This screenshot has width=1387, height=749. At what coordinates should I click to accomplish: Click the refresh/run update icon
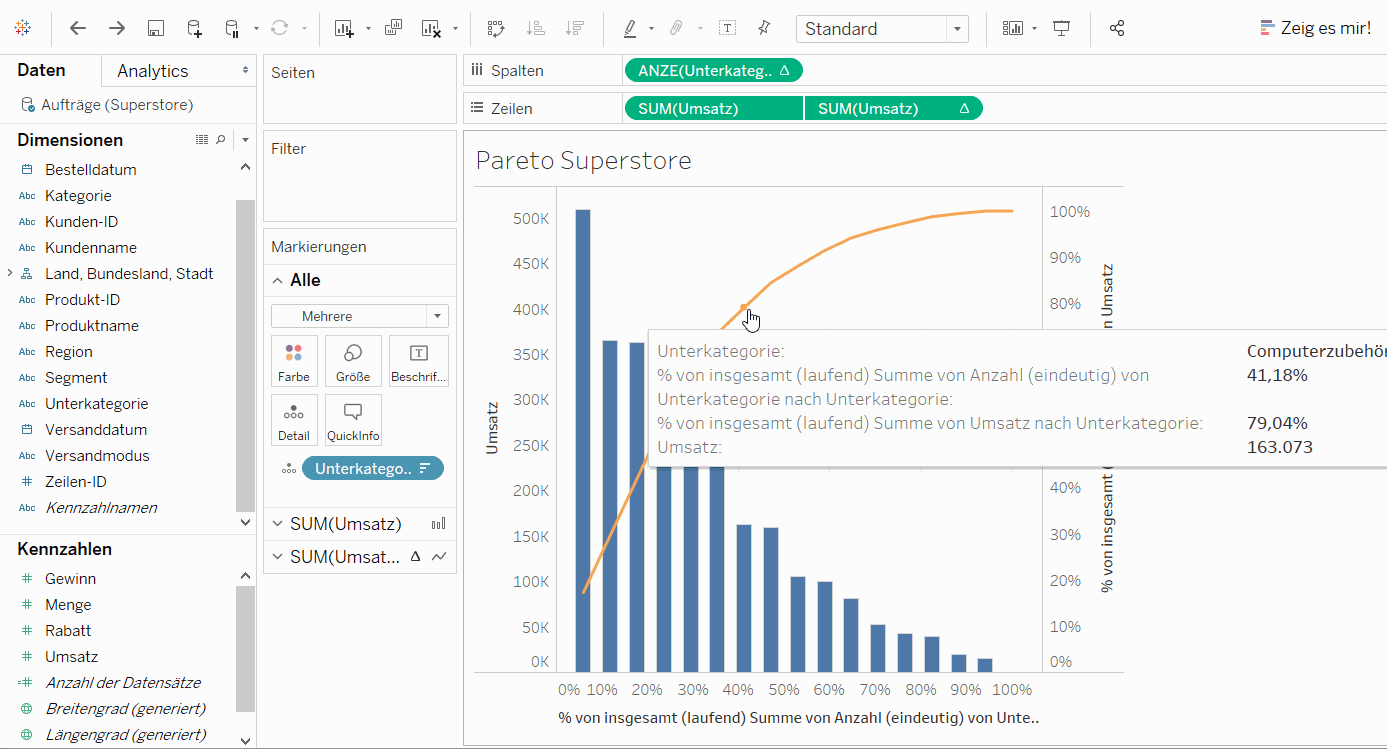click(x=280, y=28)
